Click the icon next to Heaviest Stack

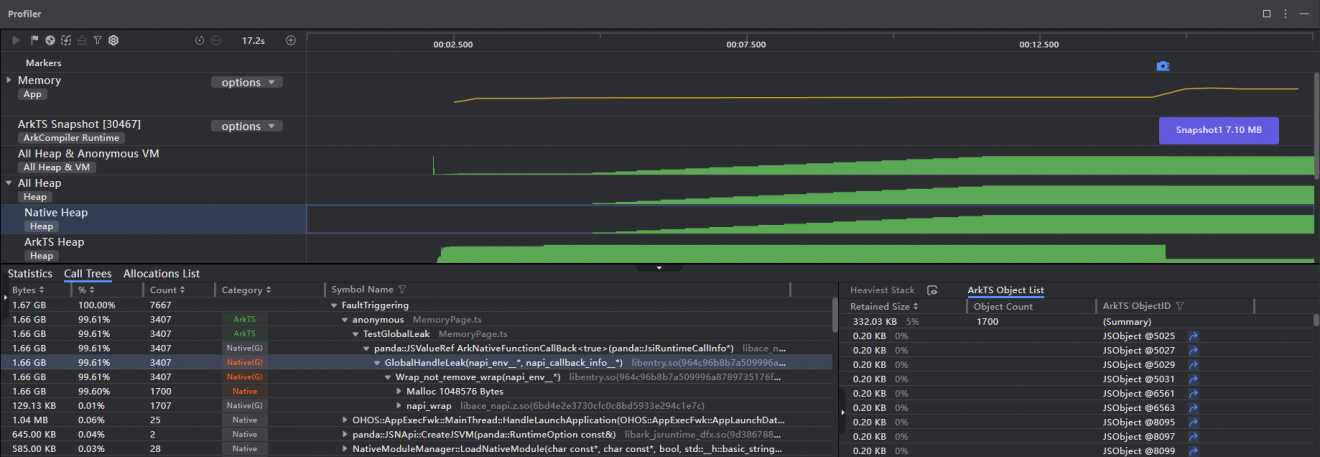932,290
